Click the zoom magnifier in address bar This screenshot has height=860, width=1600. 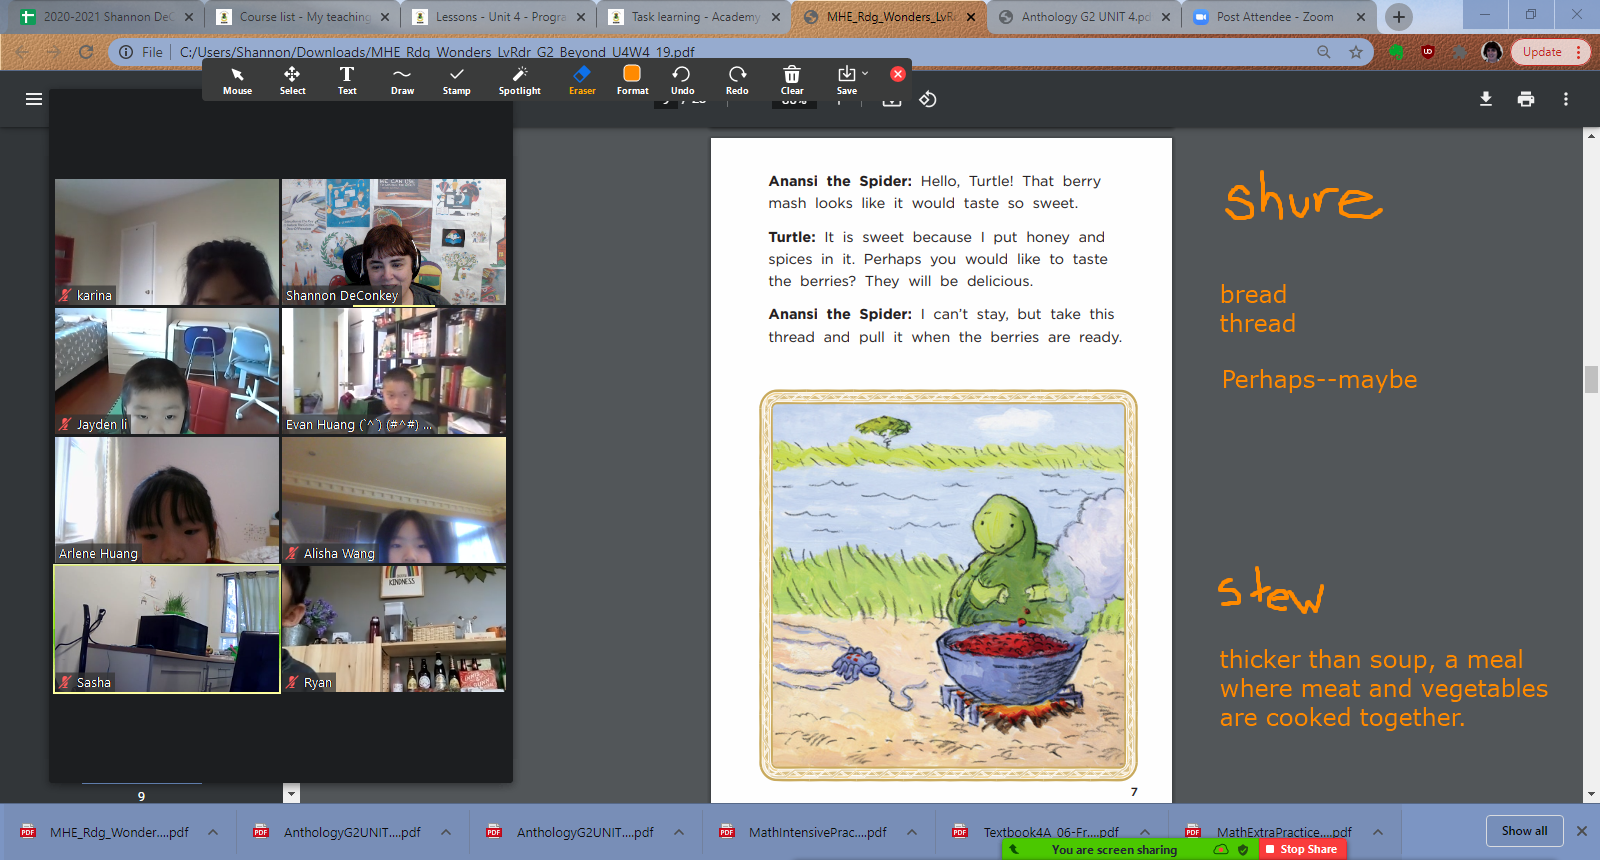tap(1324, 52)
